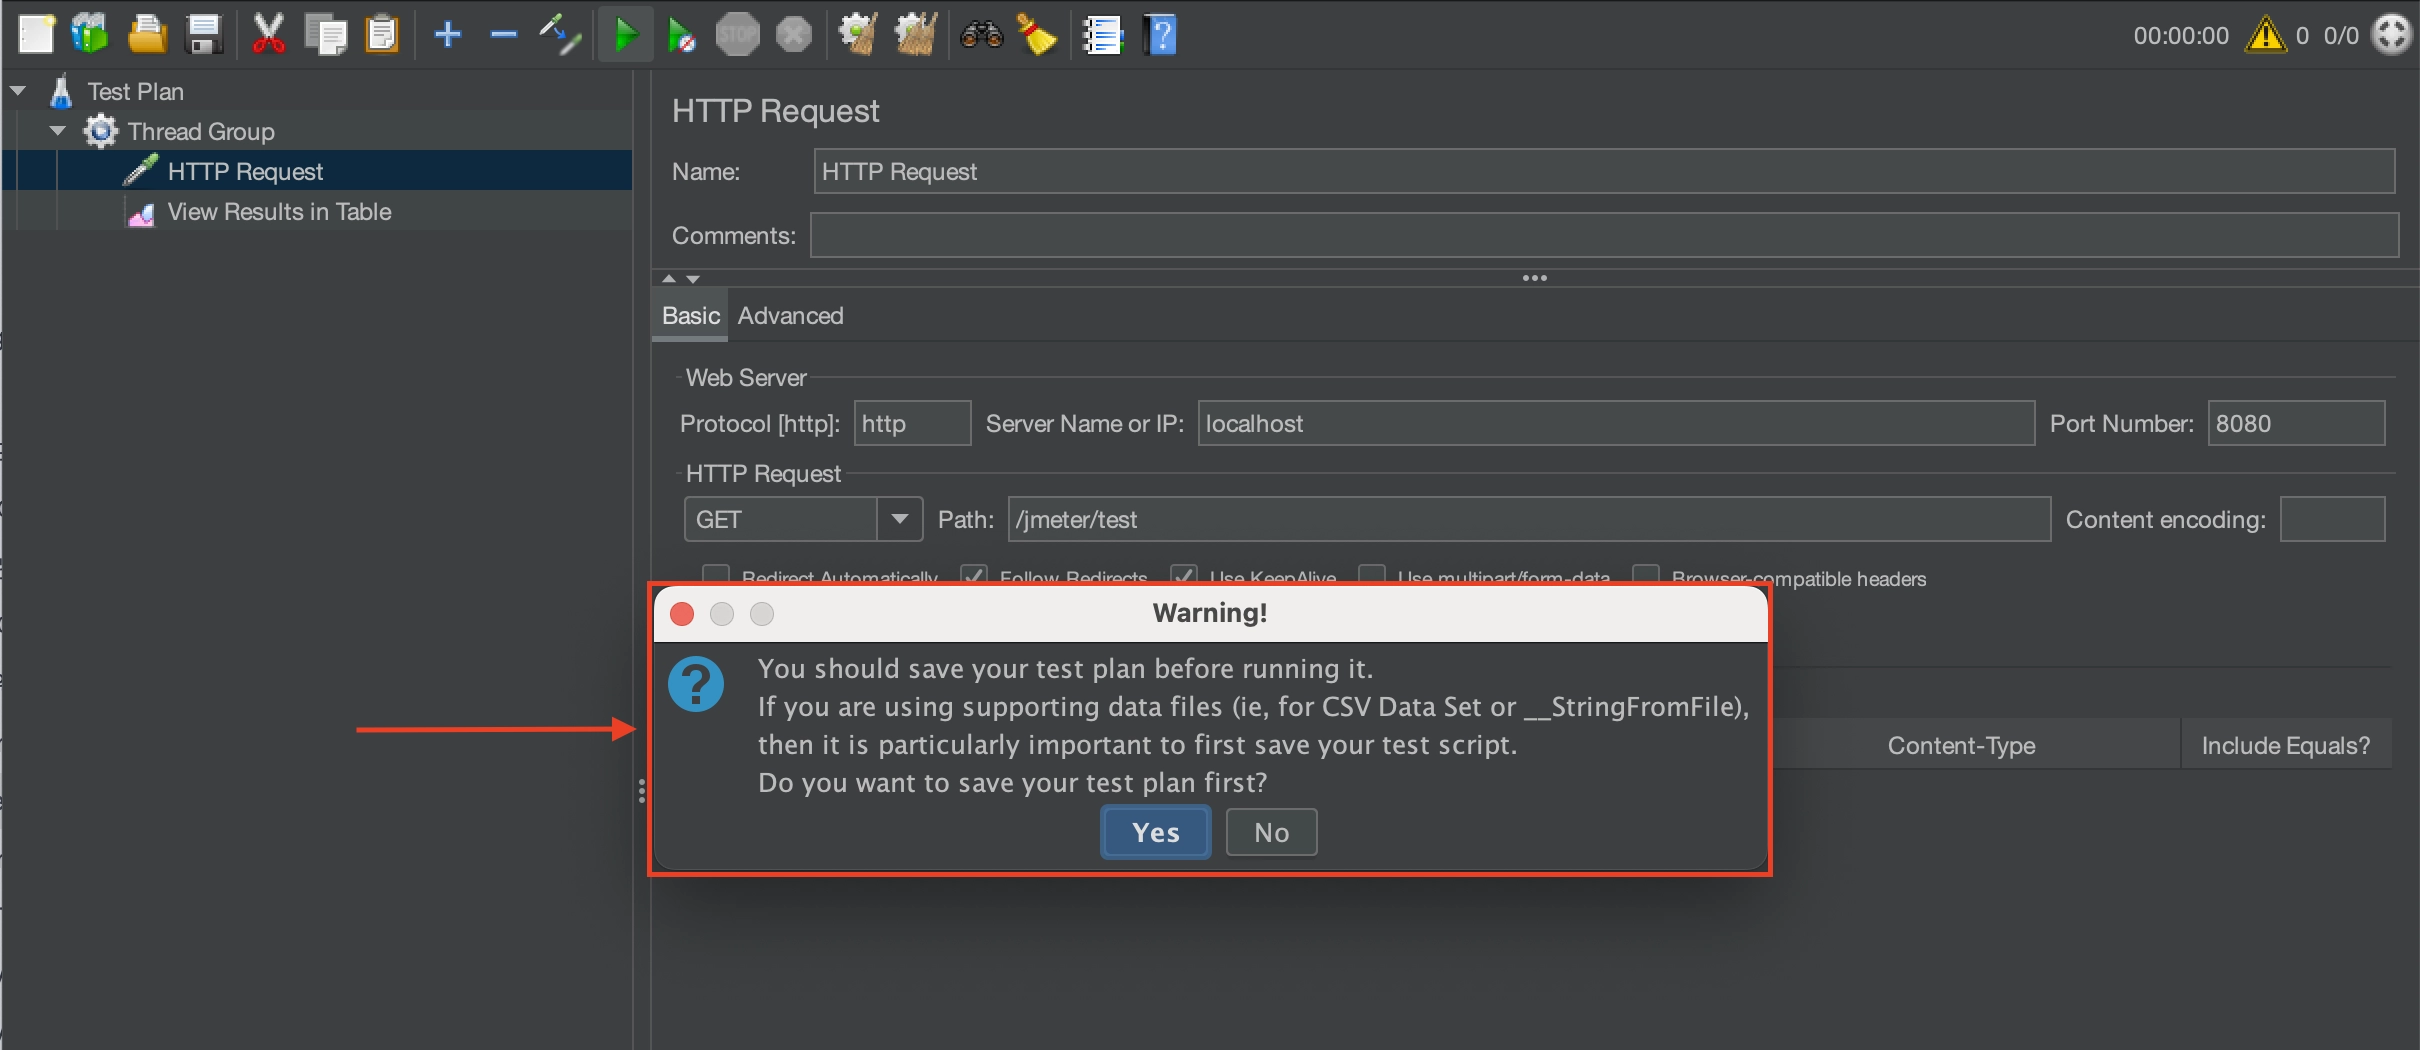Stop the test using the Stop icon
The width and height of the screenshot is (2420, 1050).
(738, 35)
